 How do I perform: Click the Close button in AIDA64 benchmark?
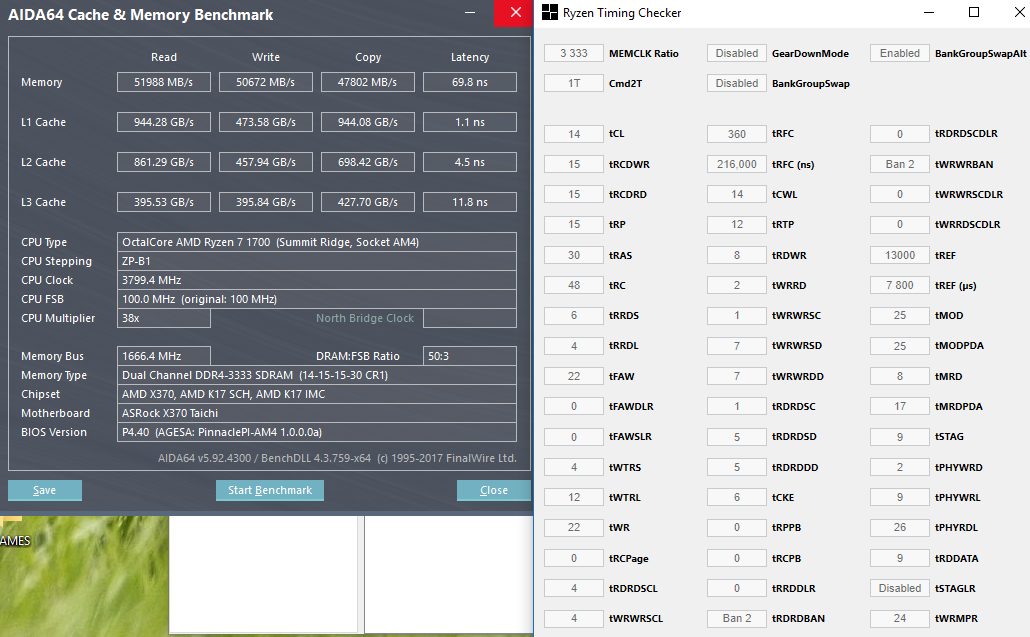click(x=493, y=490)
